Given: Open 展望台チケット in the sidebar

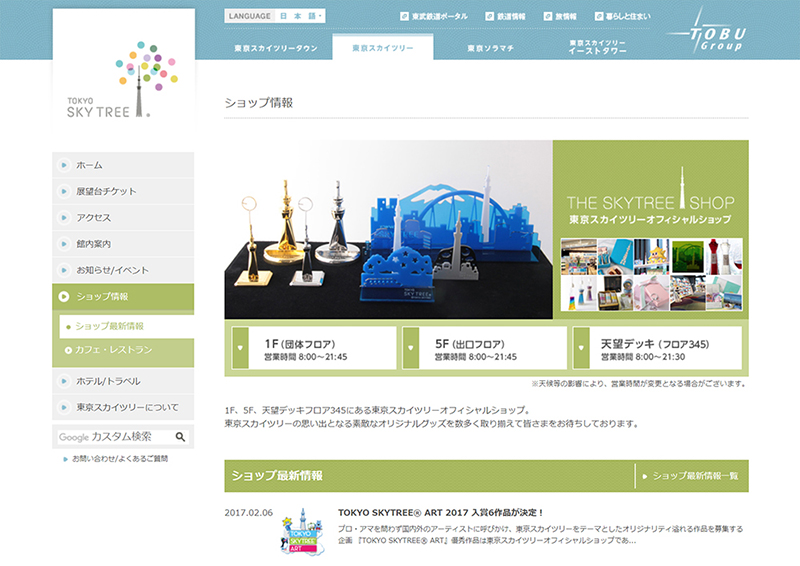Looking at the screenshot, I should point(106,191).
